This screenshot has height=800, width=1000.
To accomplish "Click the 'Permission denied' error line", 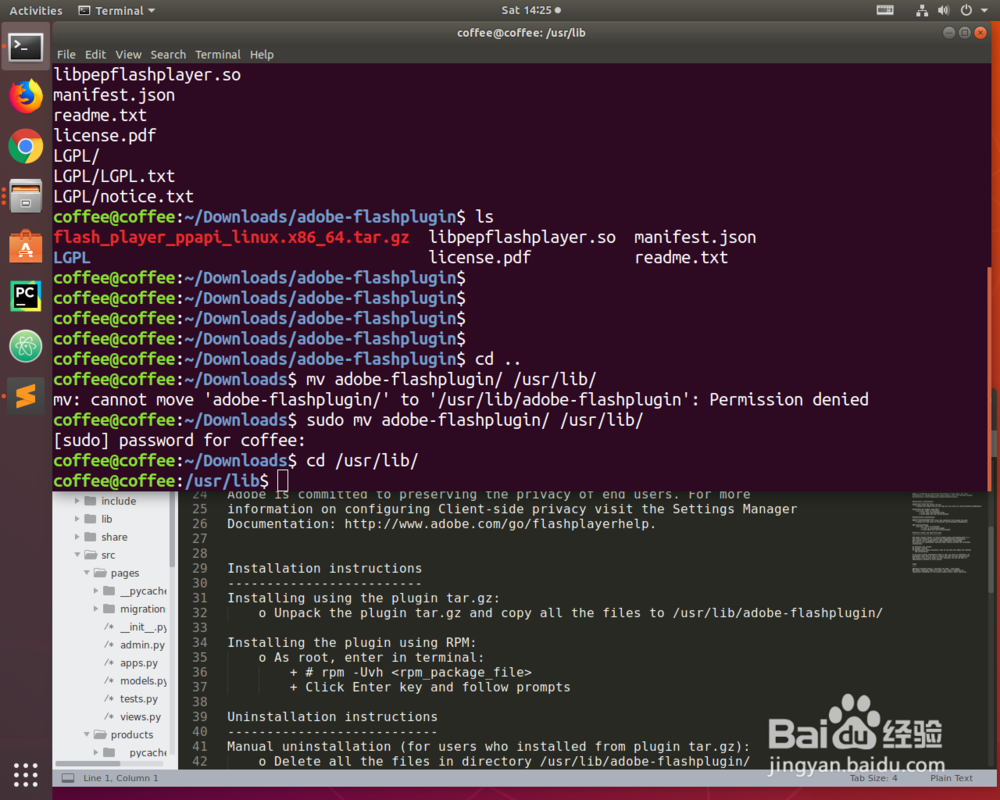I will click(460, 400).
